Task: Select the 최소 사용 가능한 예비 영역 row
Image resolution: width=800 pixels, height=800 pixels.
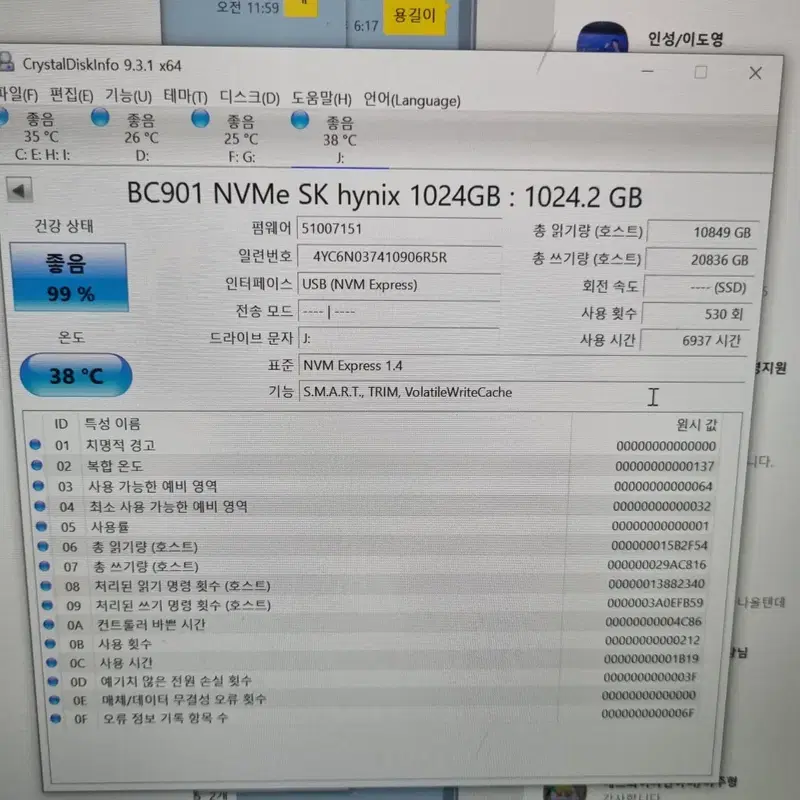Action: click(x=375, y=506)
